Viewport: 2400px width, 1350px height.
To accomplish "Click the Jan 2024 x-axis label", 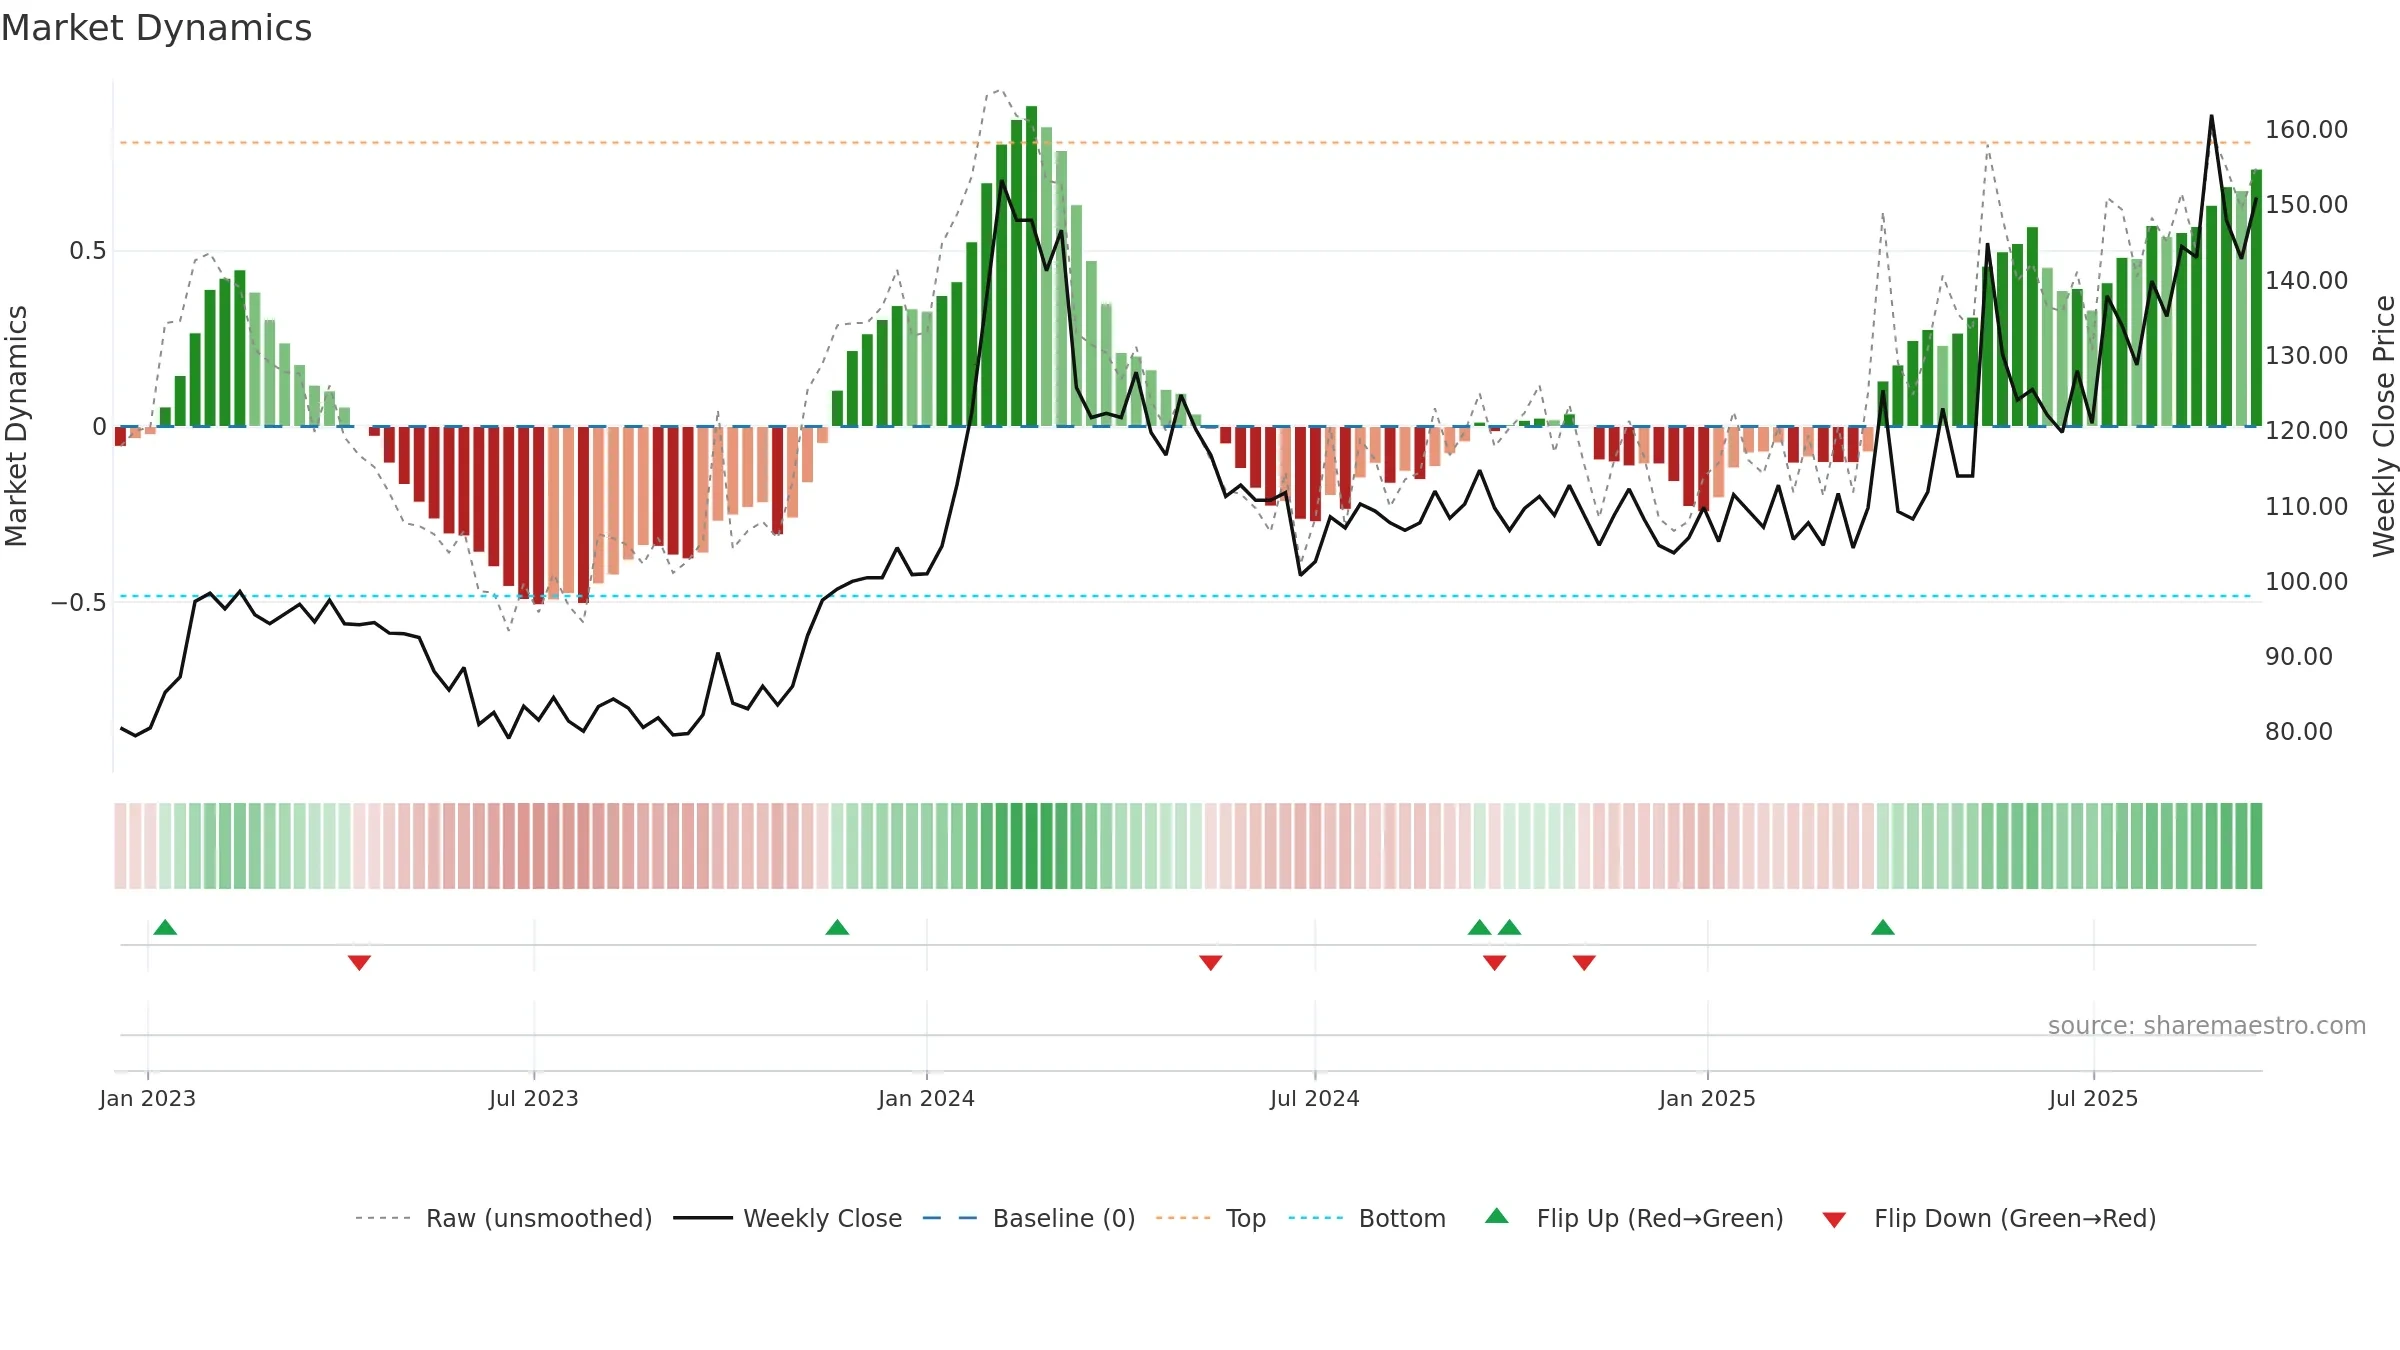I will click(x=926, y=1098).
